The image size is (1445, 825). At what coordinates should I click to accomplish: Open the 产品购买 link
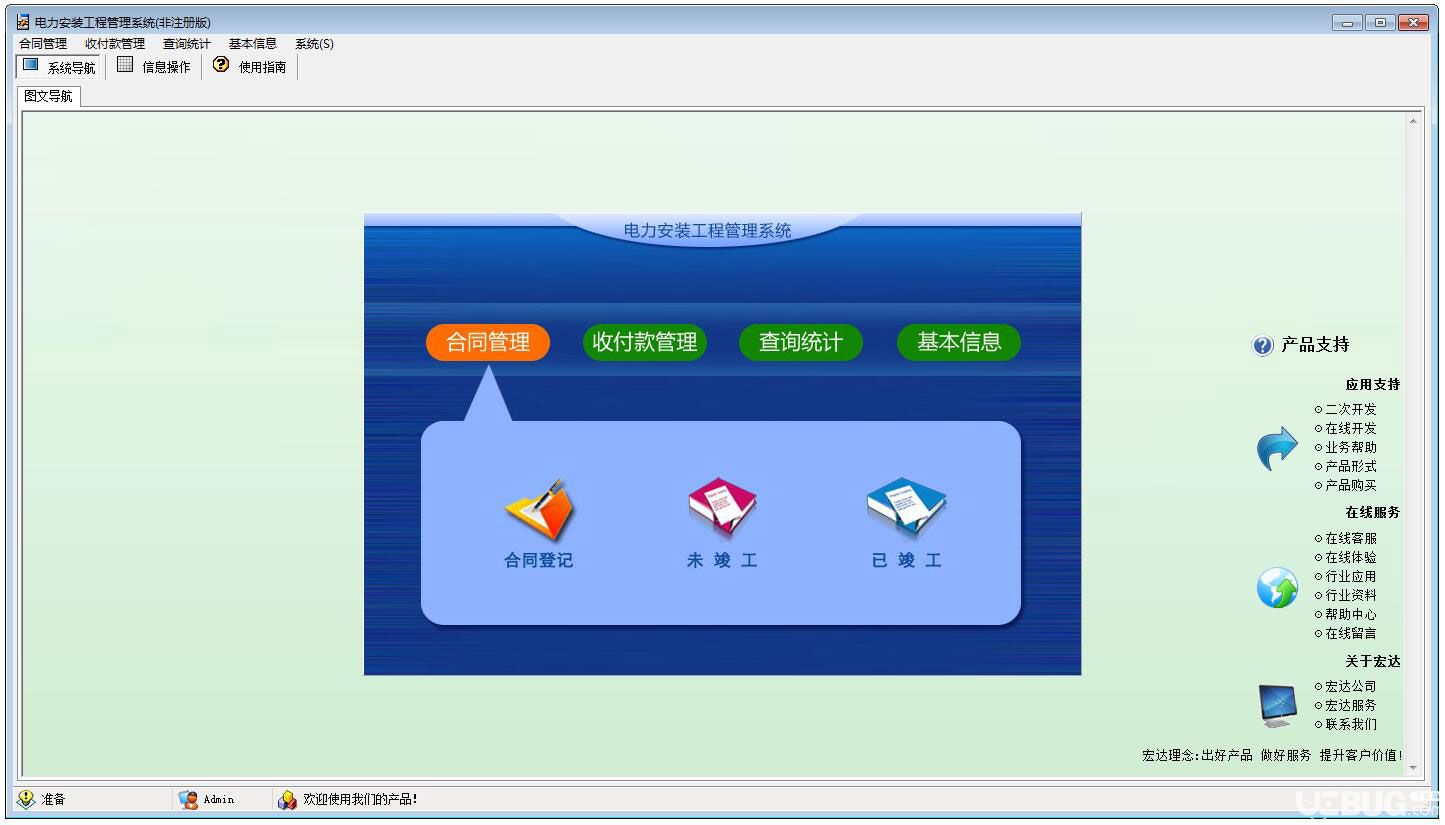coord(1351,485)
